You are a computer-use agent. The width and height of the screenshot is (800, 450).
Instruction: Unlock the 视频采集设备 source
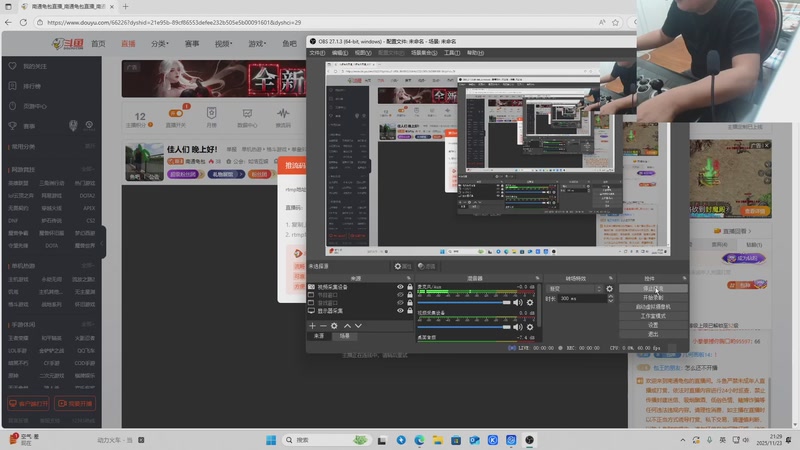[x=410, y=287]
